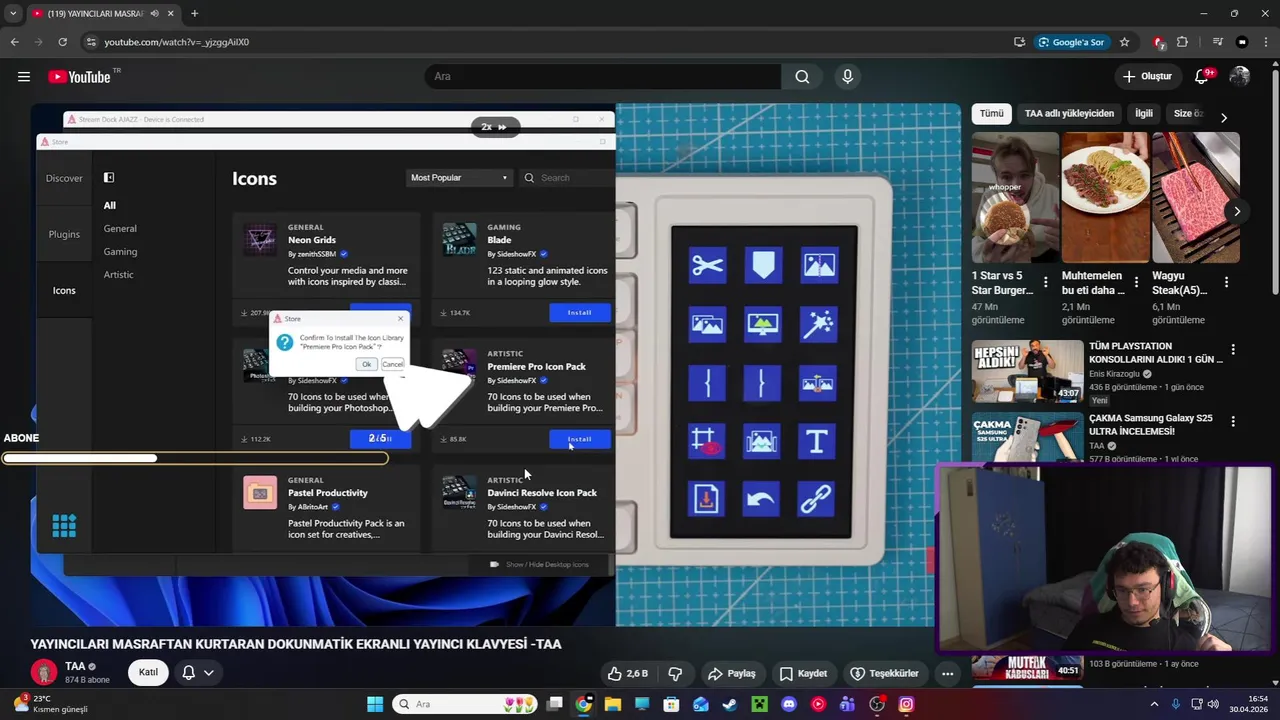Image resolution: width=1280 pixels, height=720 pixels.
Task: Go back one page in Chrome
Action: [x=15, y=42]
